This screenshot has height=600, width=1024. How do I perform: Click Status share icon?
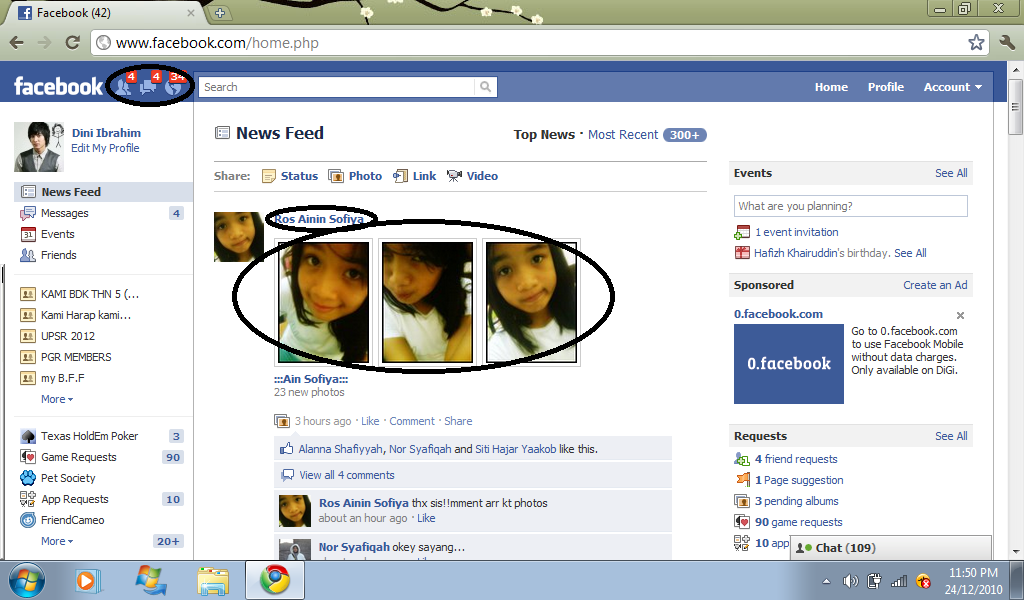[268, 176]
